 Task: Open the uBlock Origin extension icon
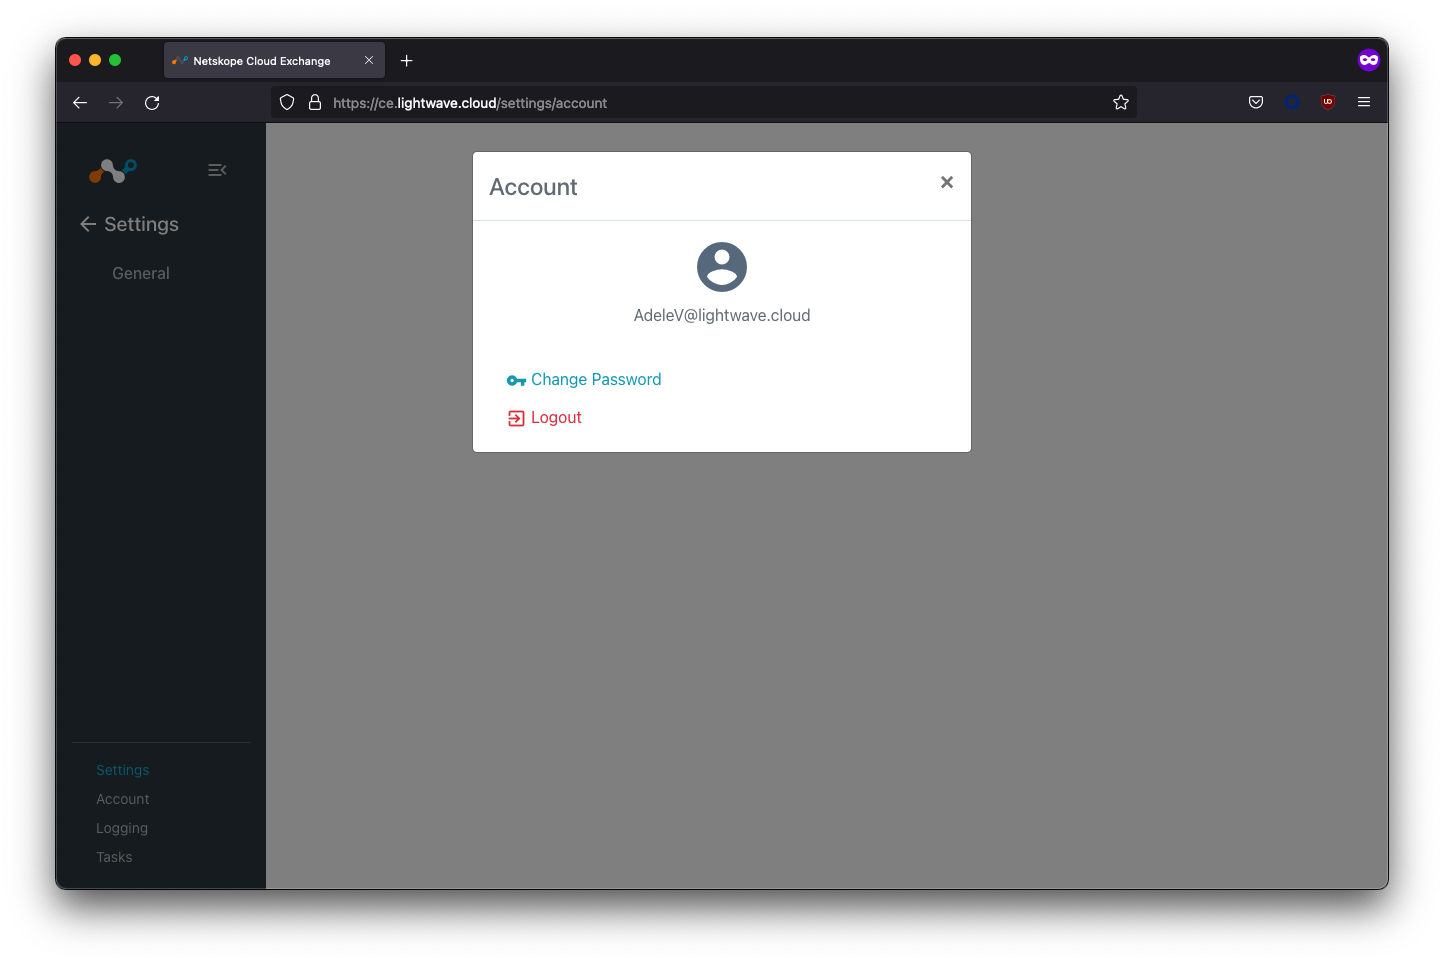coord(1328,102)
